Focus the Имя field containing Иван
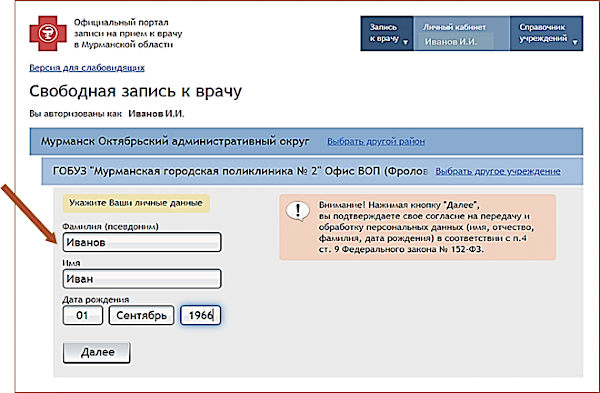Image resolution: width=600 pixels, height=393 pixels. click(142, 279)
